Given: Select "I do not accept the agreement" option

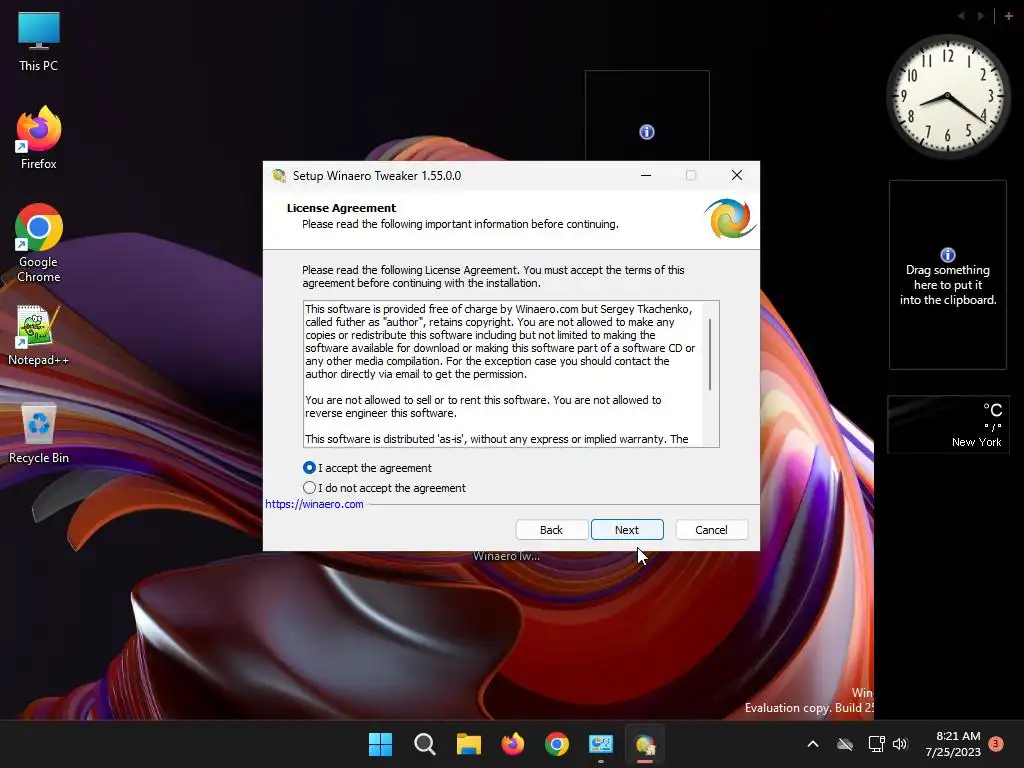Looking at the screenshot, I should click(309, 487).
